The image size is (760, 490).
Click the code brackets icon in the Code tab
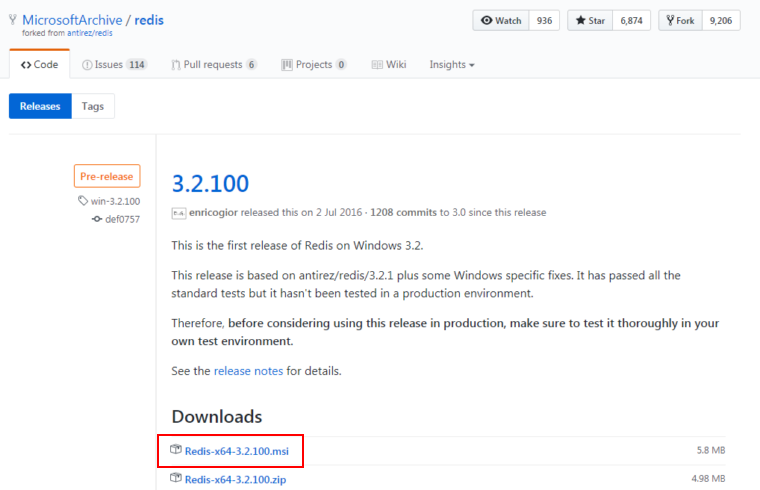(x=26, y=65)
